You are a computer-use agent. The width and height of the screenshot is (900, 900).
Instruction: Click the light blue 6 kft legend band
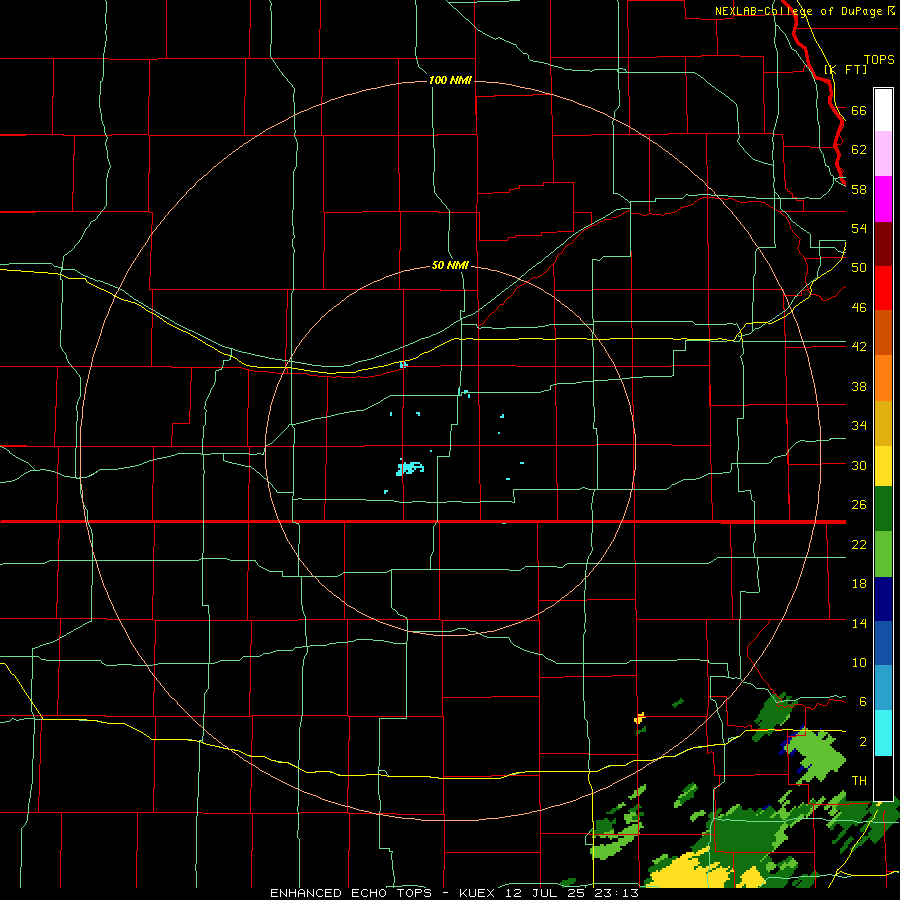pos(883,688)
